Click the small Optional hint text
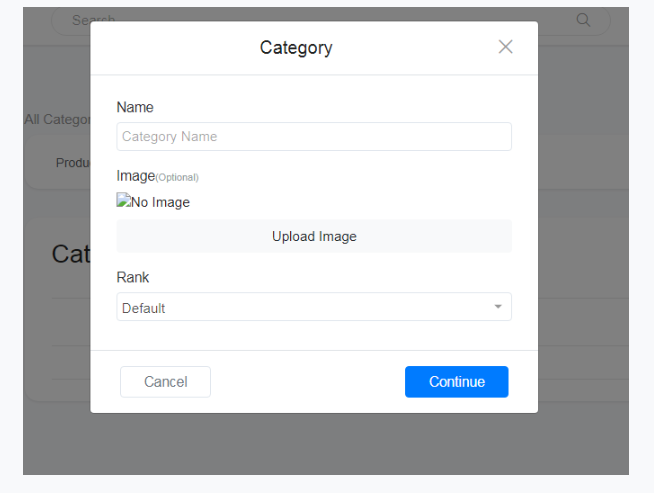 coord(178,178)
